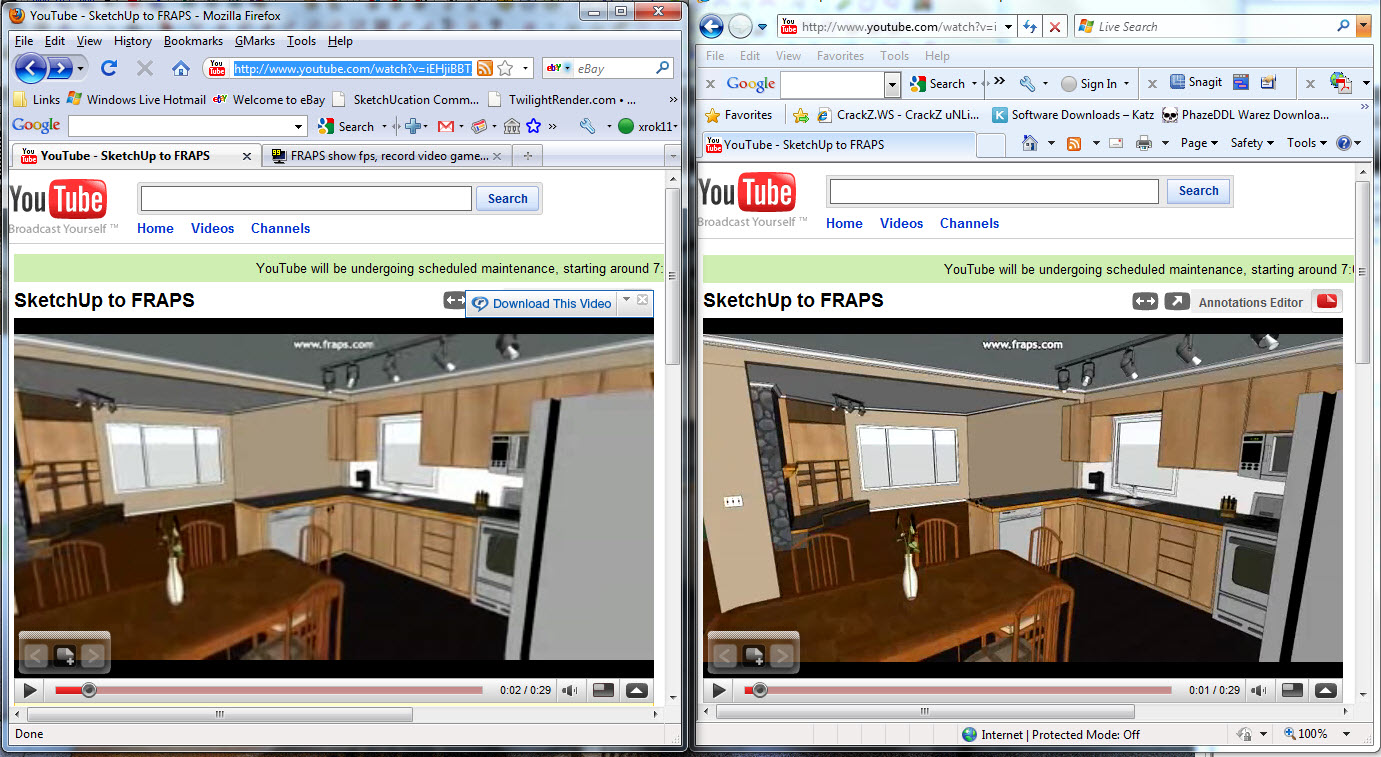Open IE Live Search provider dropdown

pos(1363,27)
